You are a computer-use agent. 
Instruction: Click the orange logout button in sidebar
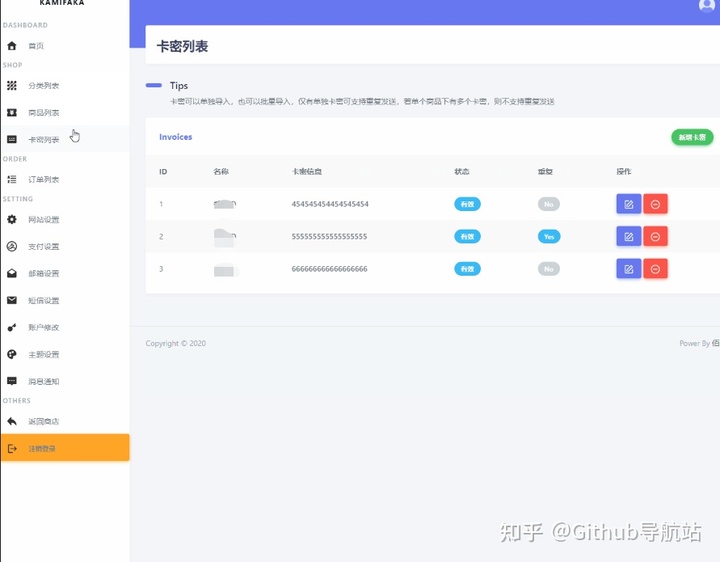coord(65,448)
